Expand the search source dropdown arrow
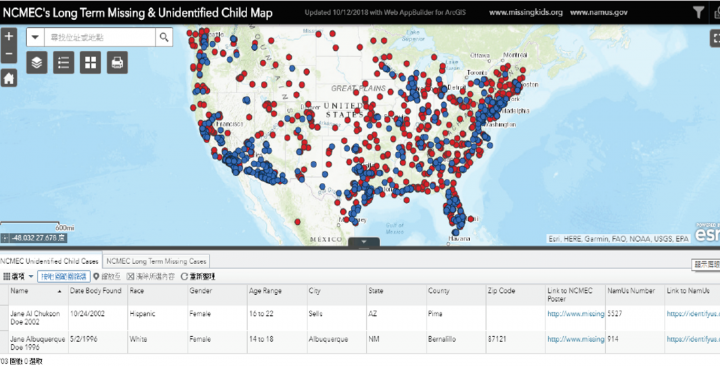Screen dimensions: 720x366 35,37
